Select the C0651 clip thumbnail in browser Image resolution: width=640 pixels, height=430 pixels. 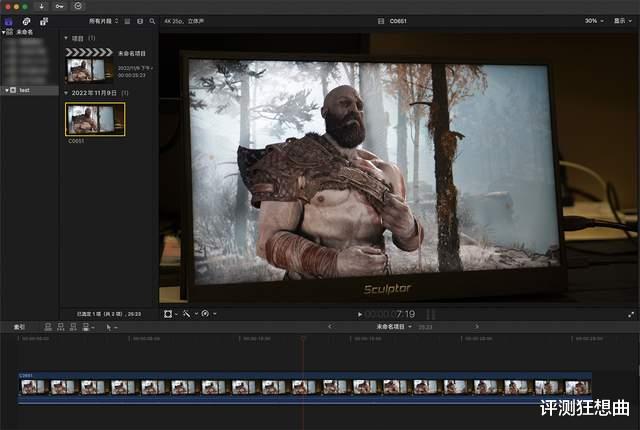pos(95,119)
